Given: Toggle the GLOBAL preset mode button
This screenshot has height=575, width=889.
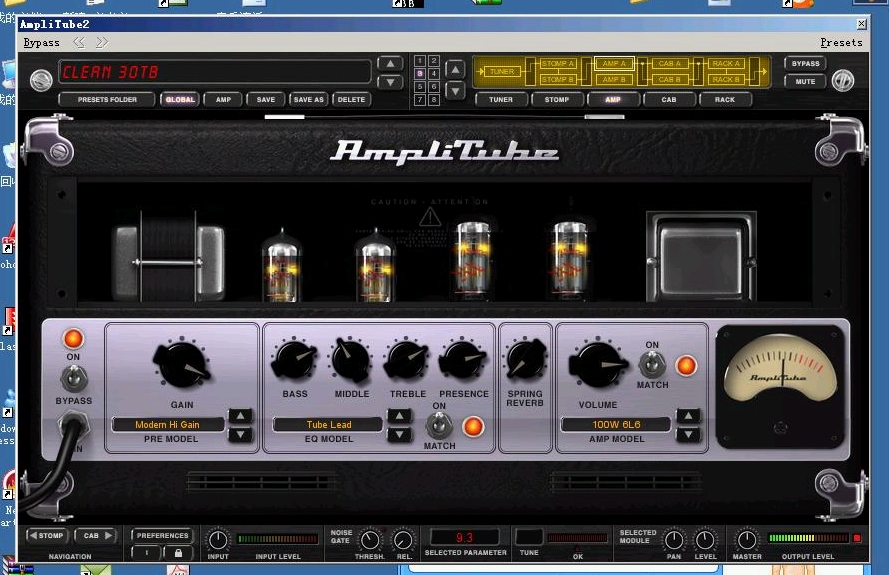Looking at the screenshot, I should tap(180, 99).
